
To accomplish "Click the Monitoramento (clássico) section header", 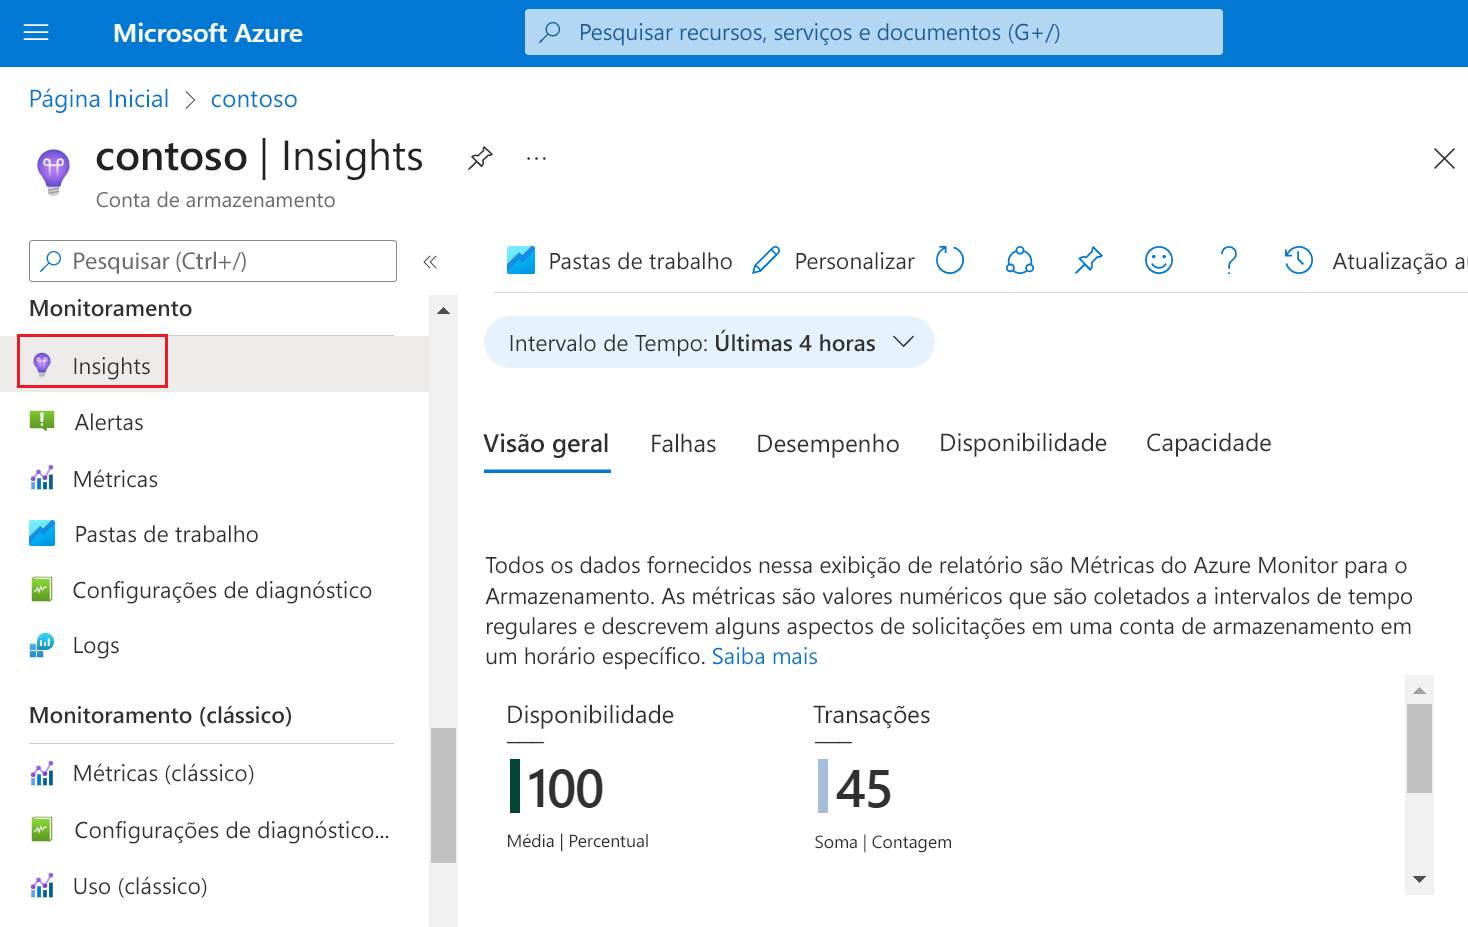I will tap(160, 715).
